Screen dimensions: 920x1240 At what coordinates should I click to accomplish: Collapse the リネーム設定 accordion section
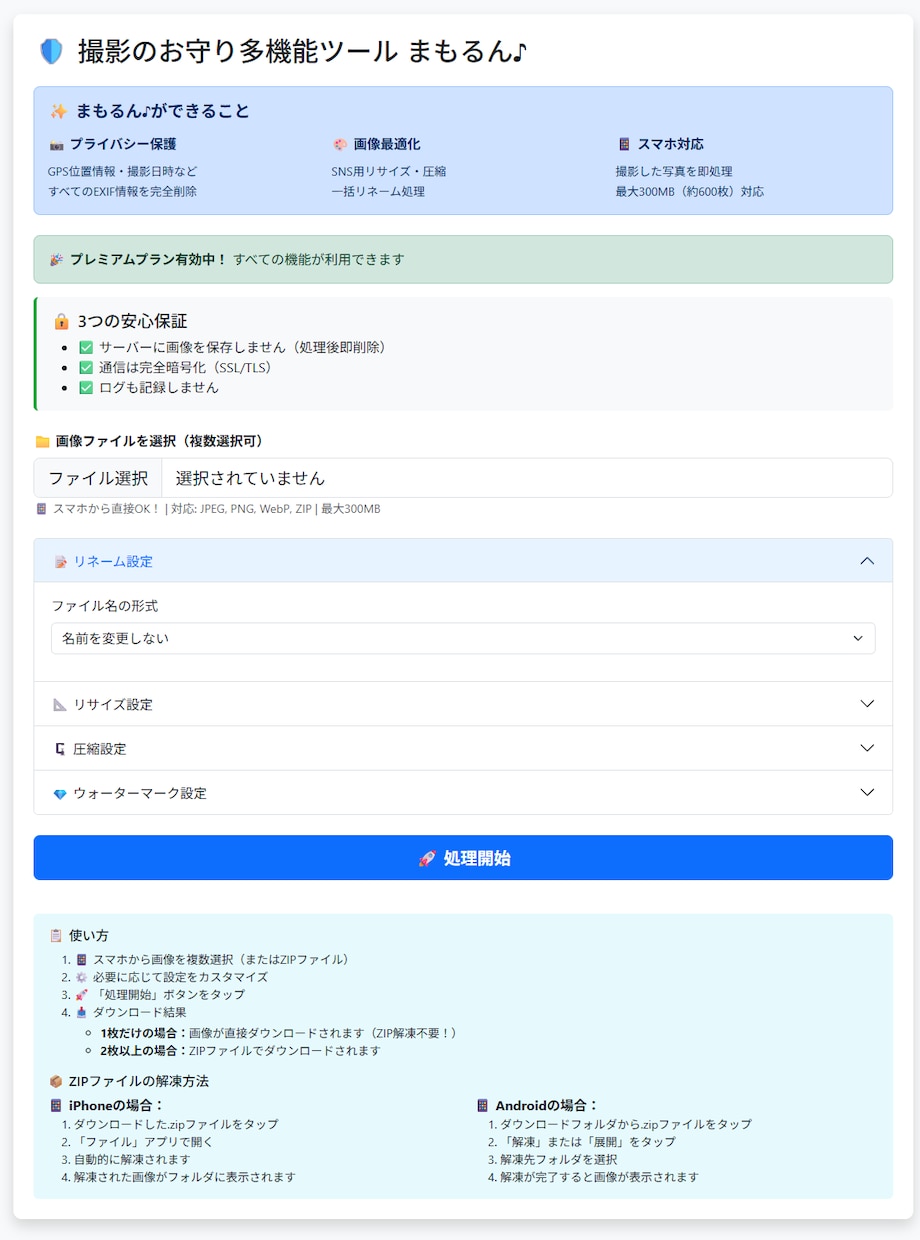463,561
